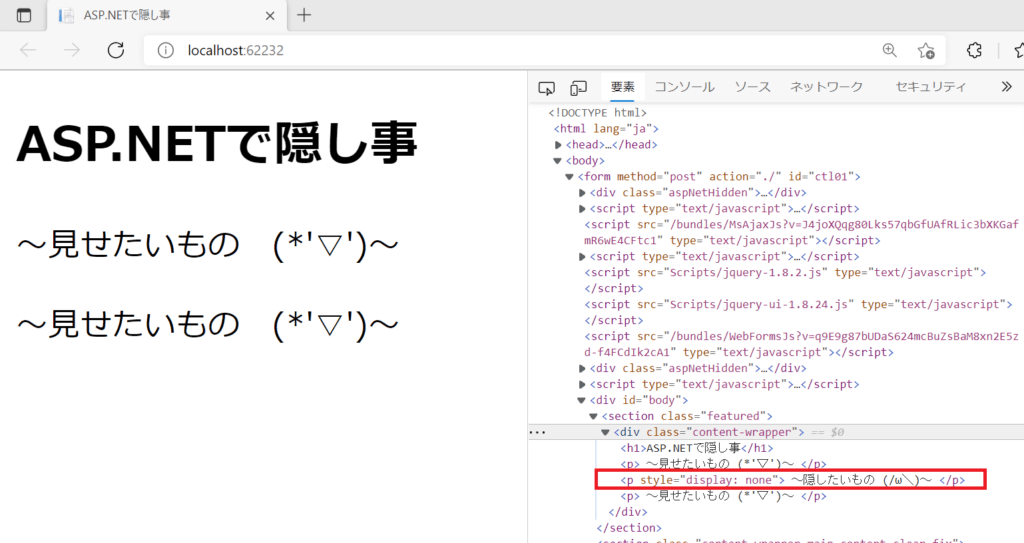Screen dimensions: 1024x543
Task: Go forward to the next page
Action: coord(72,50)
